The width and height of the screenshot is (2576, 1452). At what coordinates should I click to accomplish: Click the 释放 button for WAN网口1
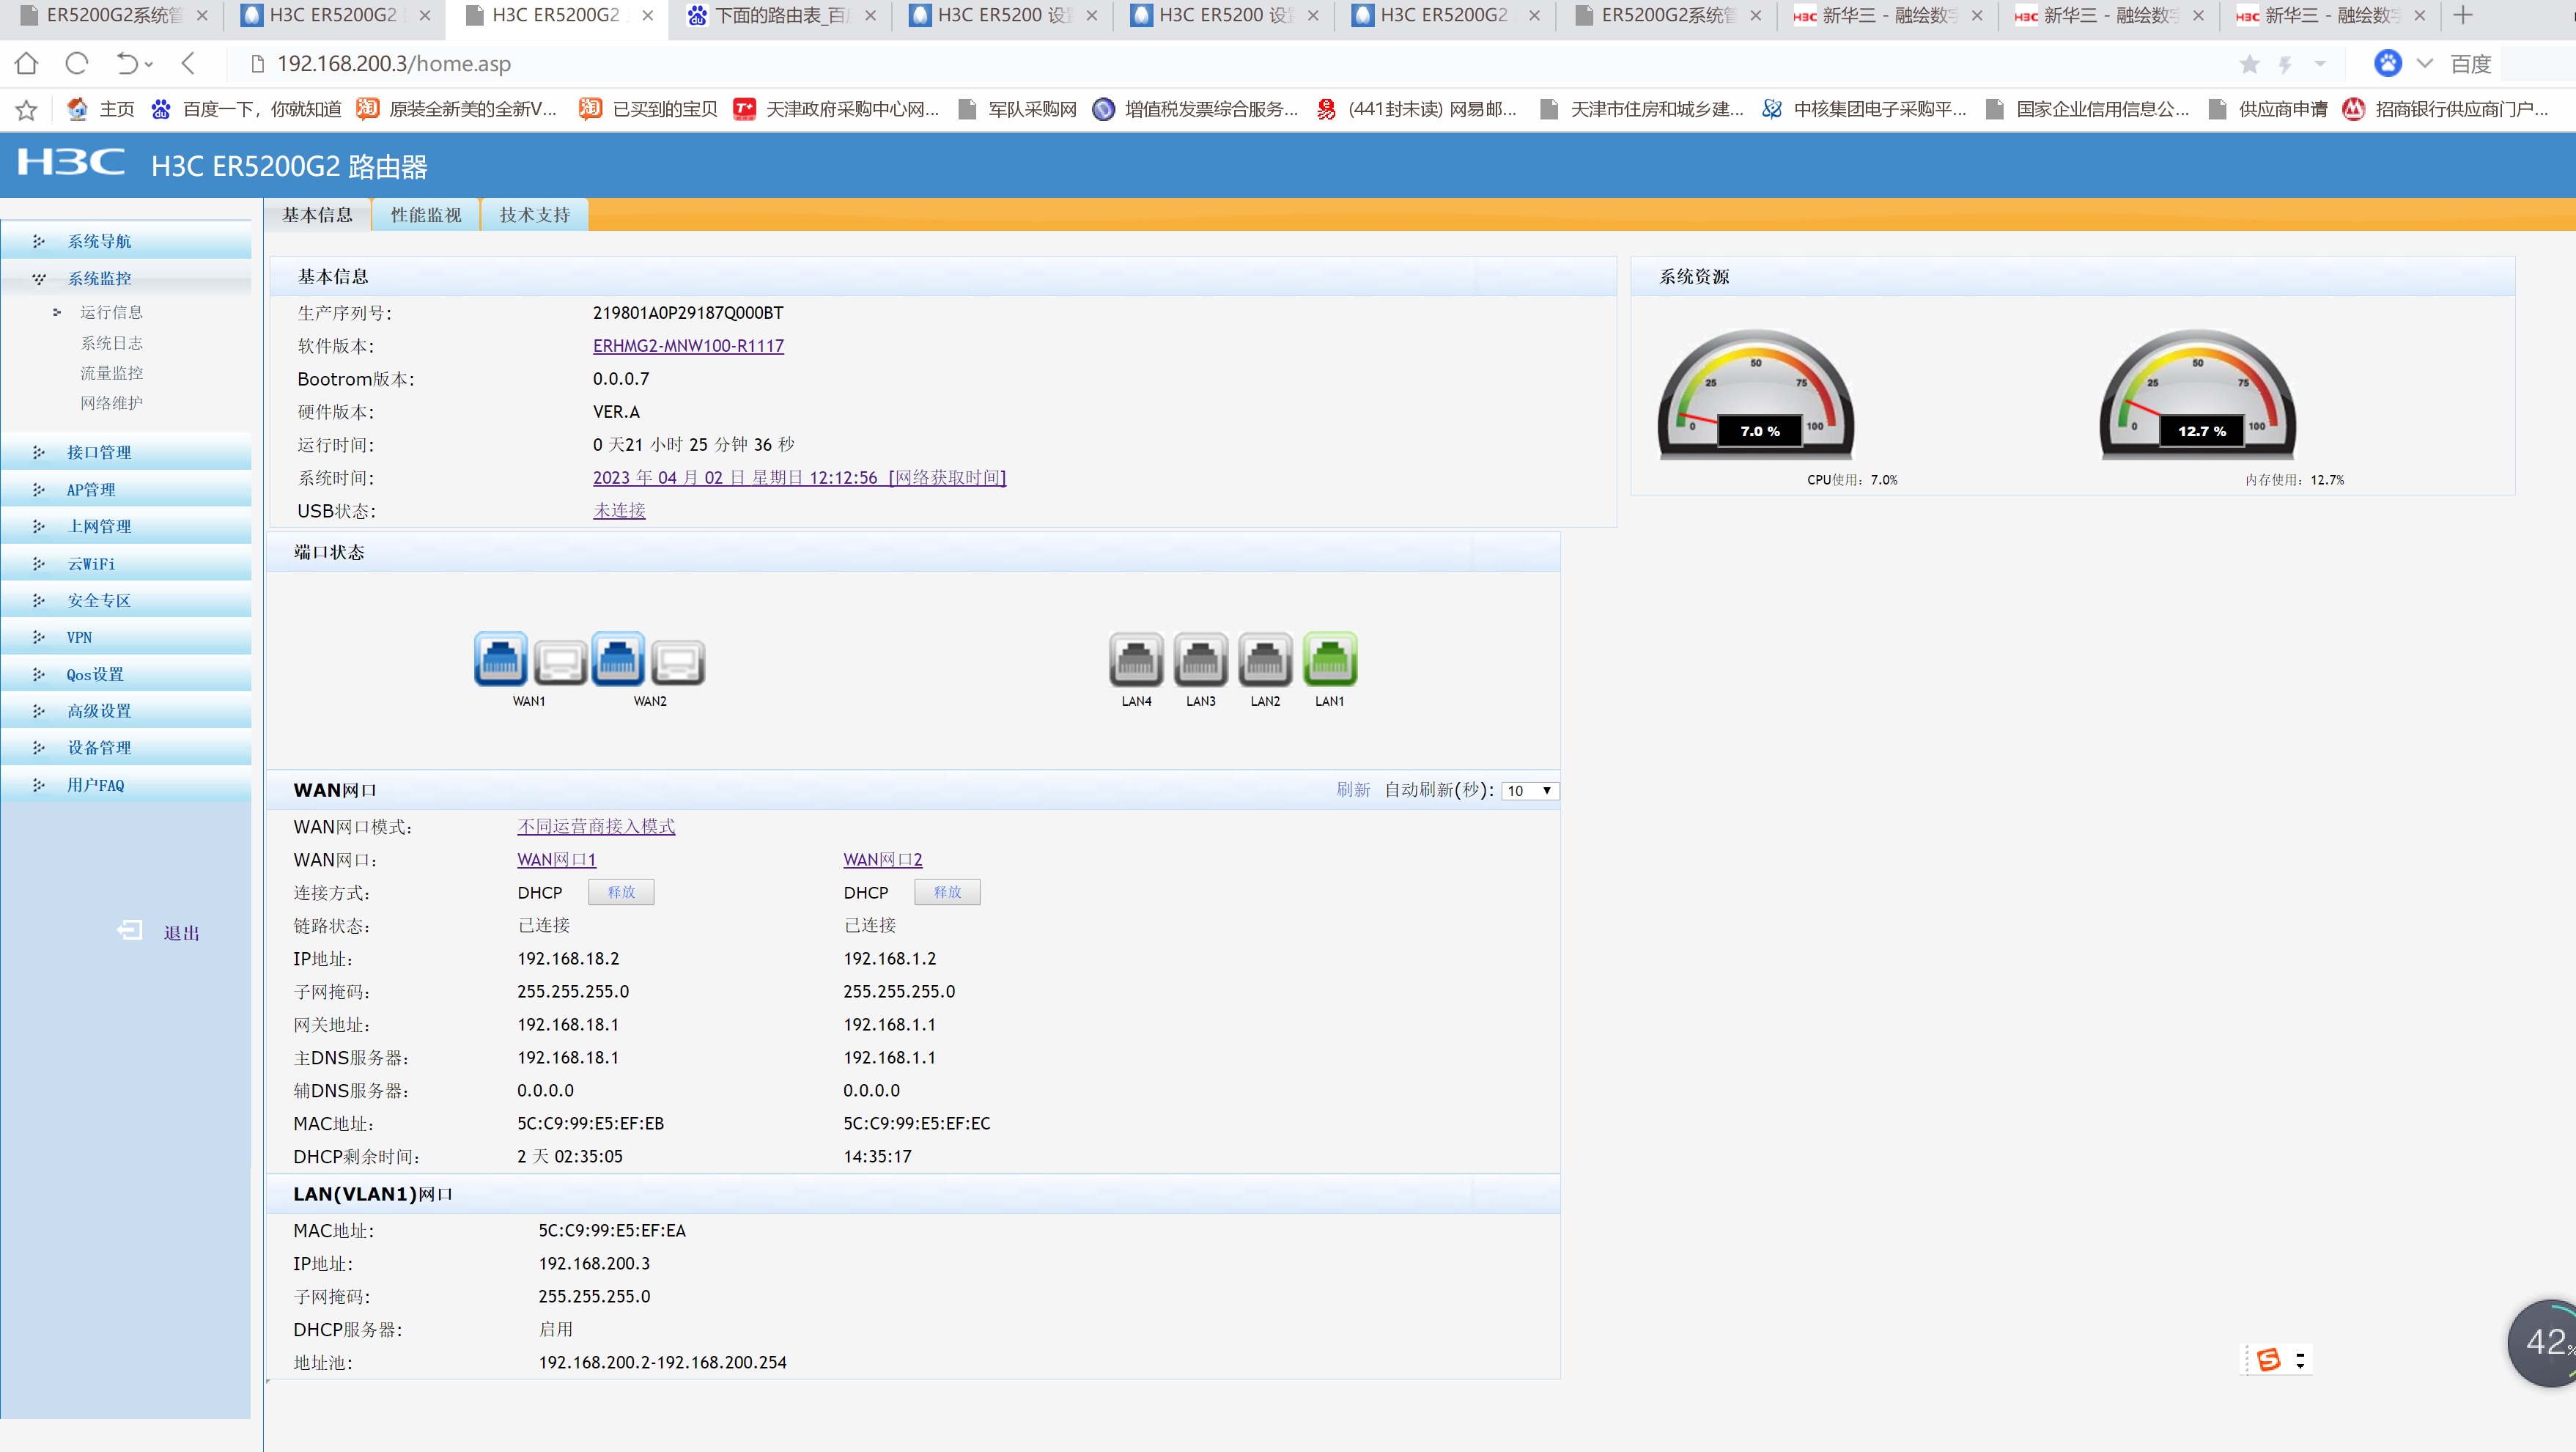tap(621, 892)
